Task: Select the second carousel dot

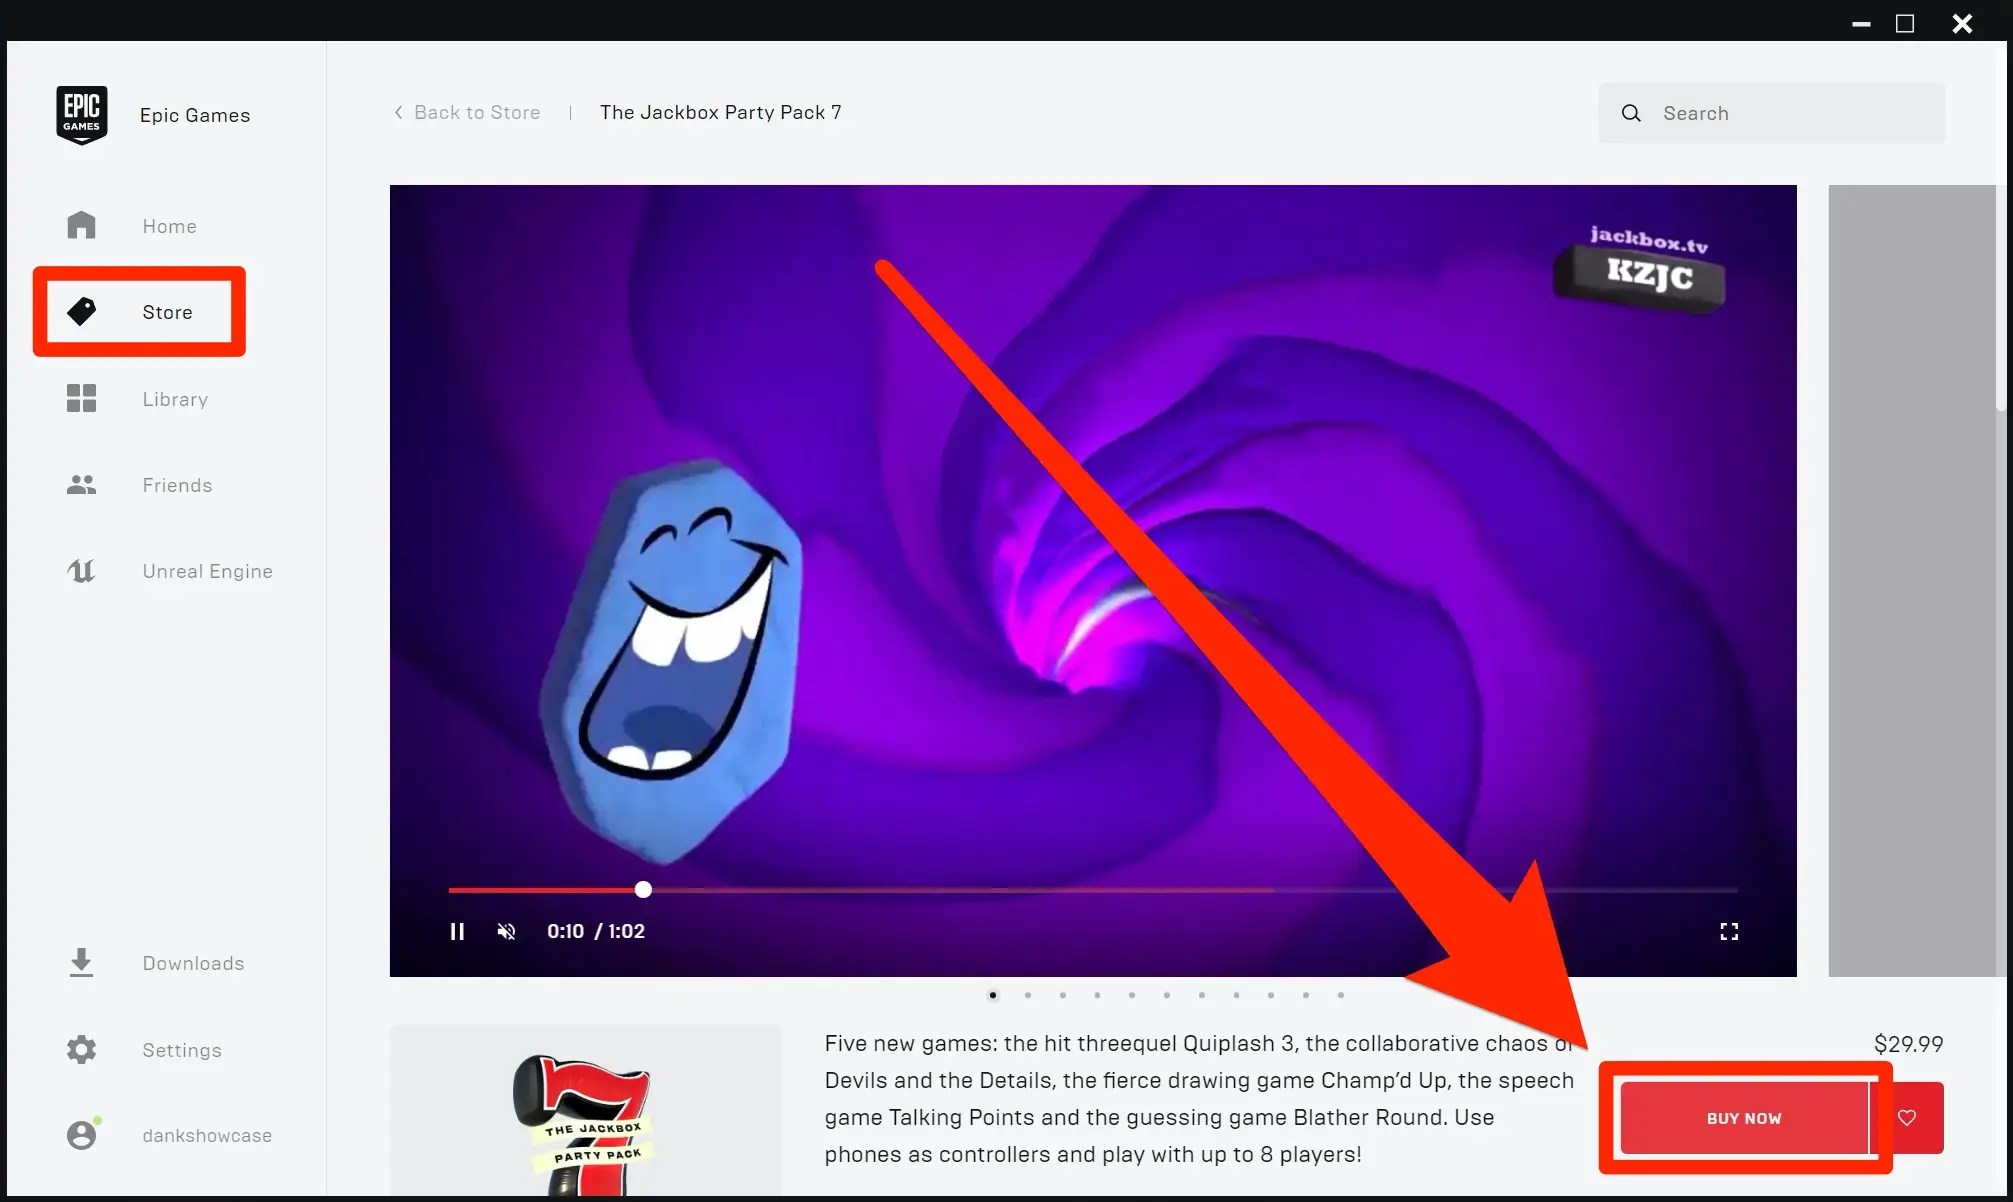Action: point(1028,995)
